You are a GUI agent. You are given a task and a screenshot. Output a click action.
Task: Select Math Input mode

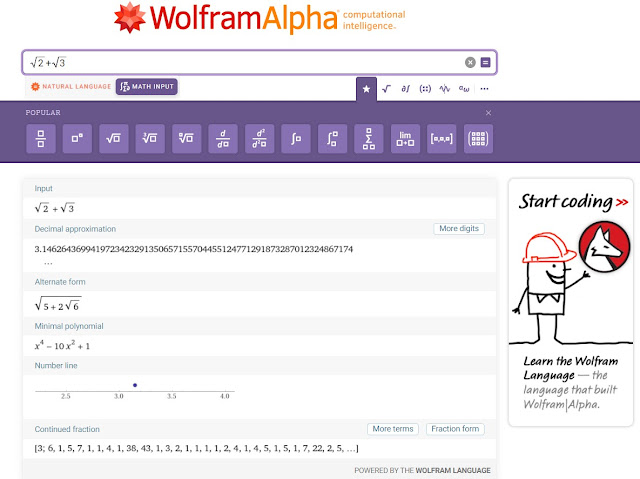point(147,86)
